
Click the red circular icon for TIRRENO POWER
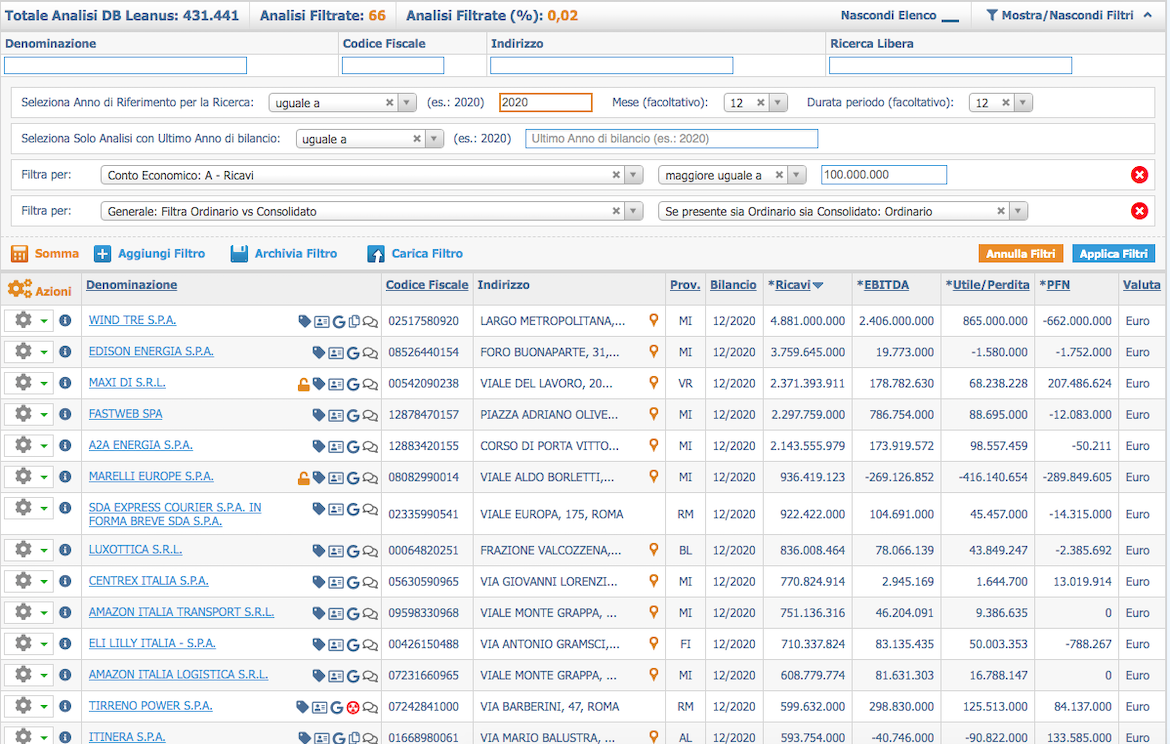tap(354, 707)
